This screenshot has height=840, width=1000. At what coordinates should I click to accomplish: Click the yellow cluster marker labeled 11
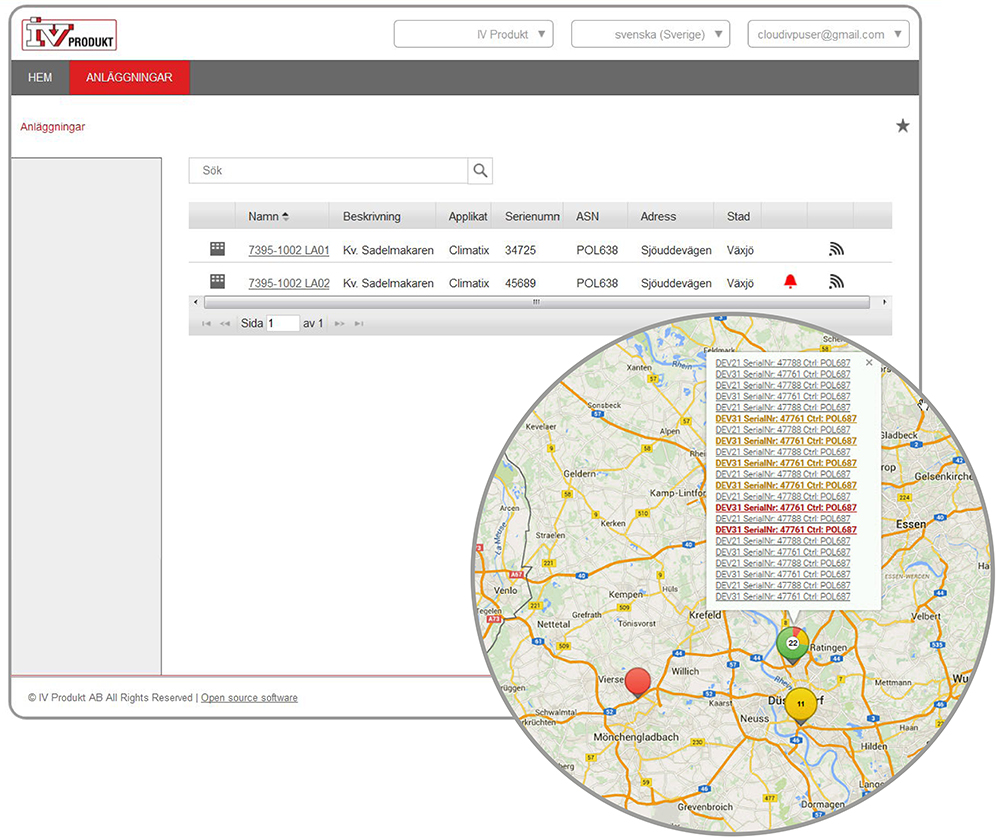[x=801, y=705]
